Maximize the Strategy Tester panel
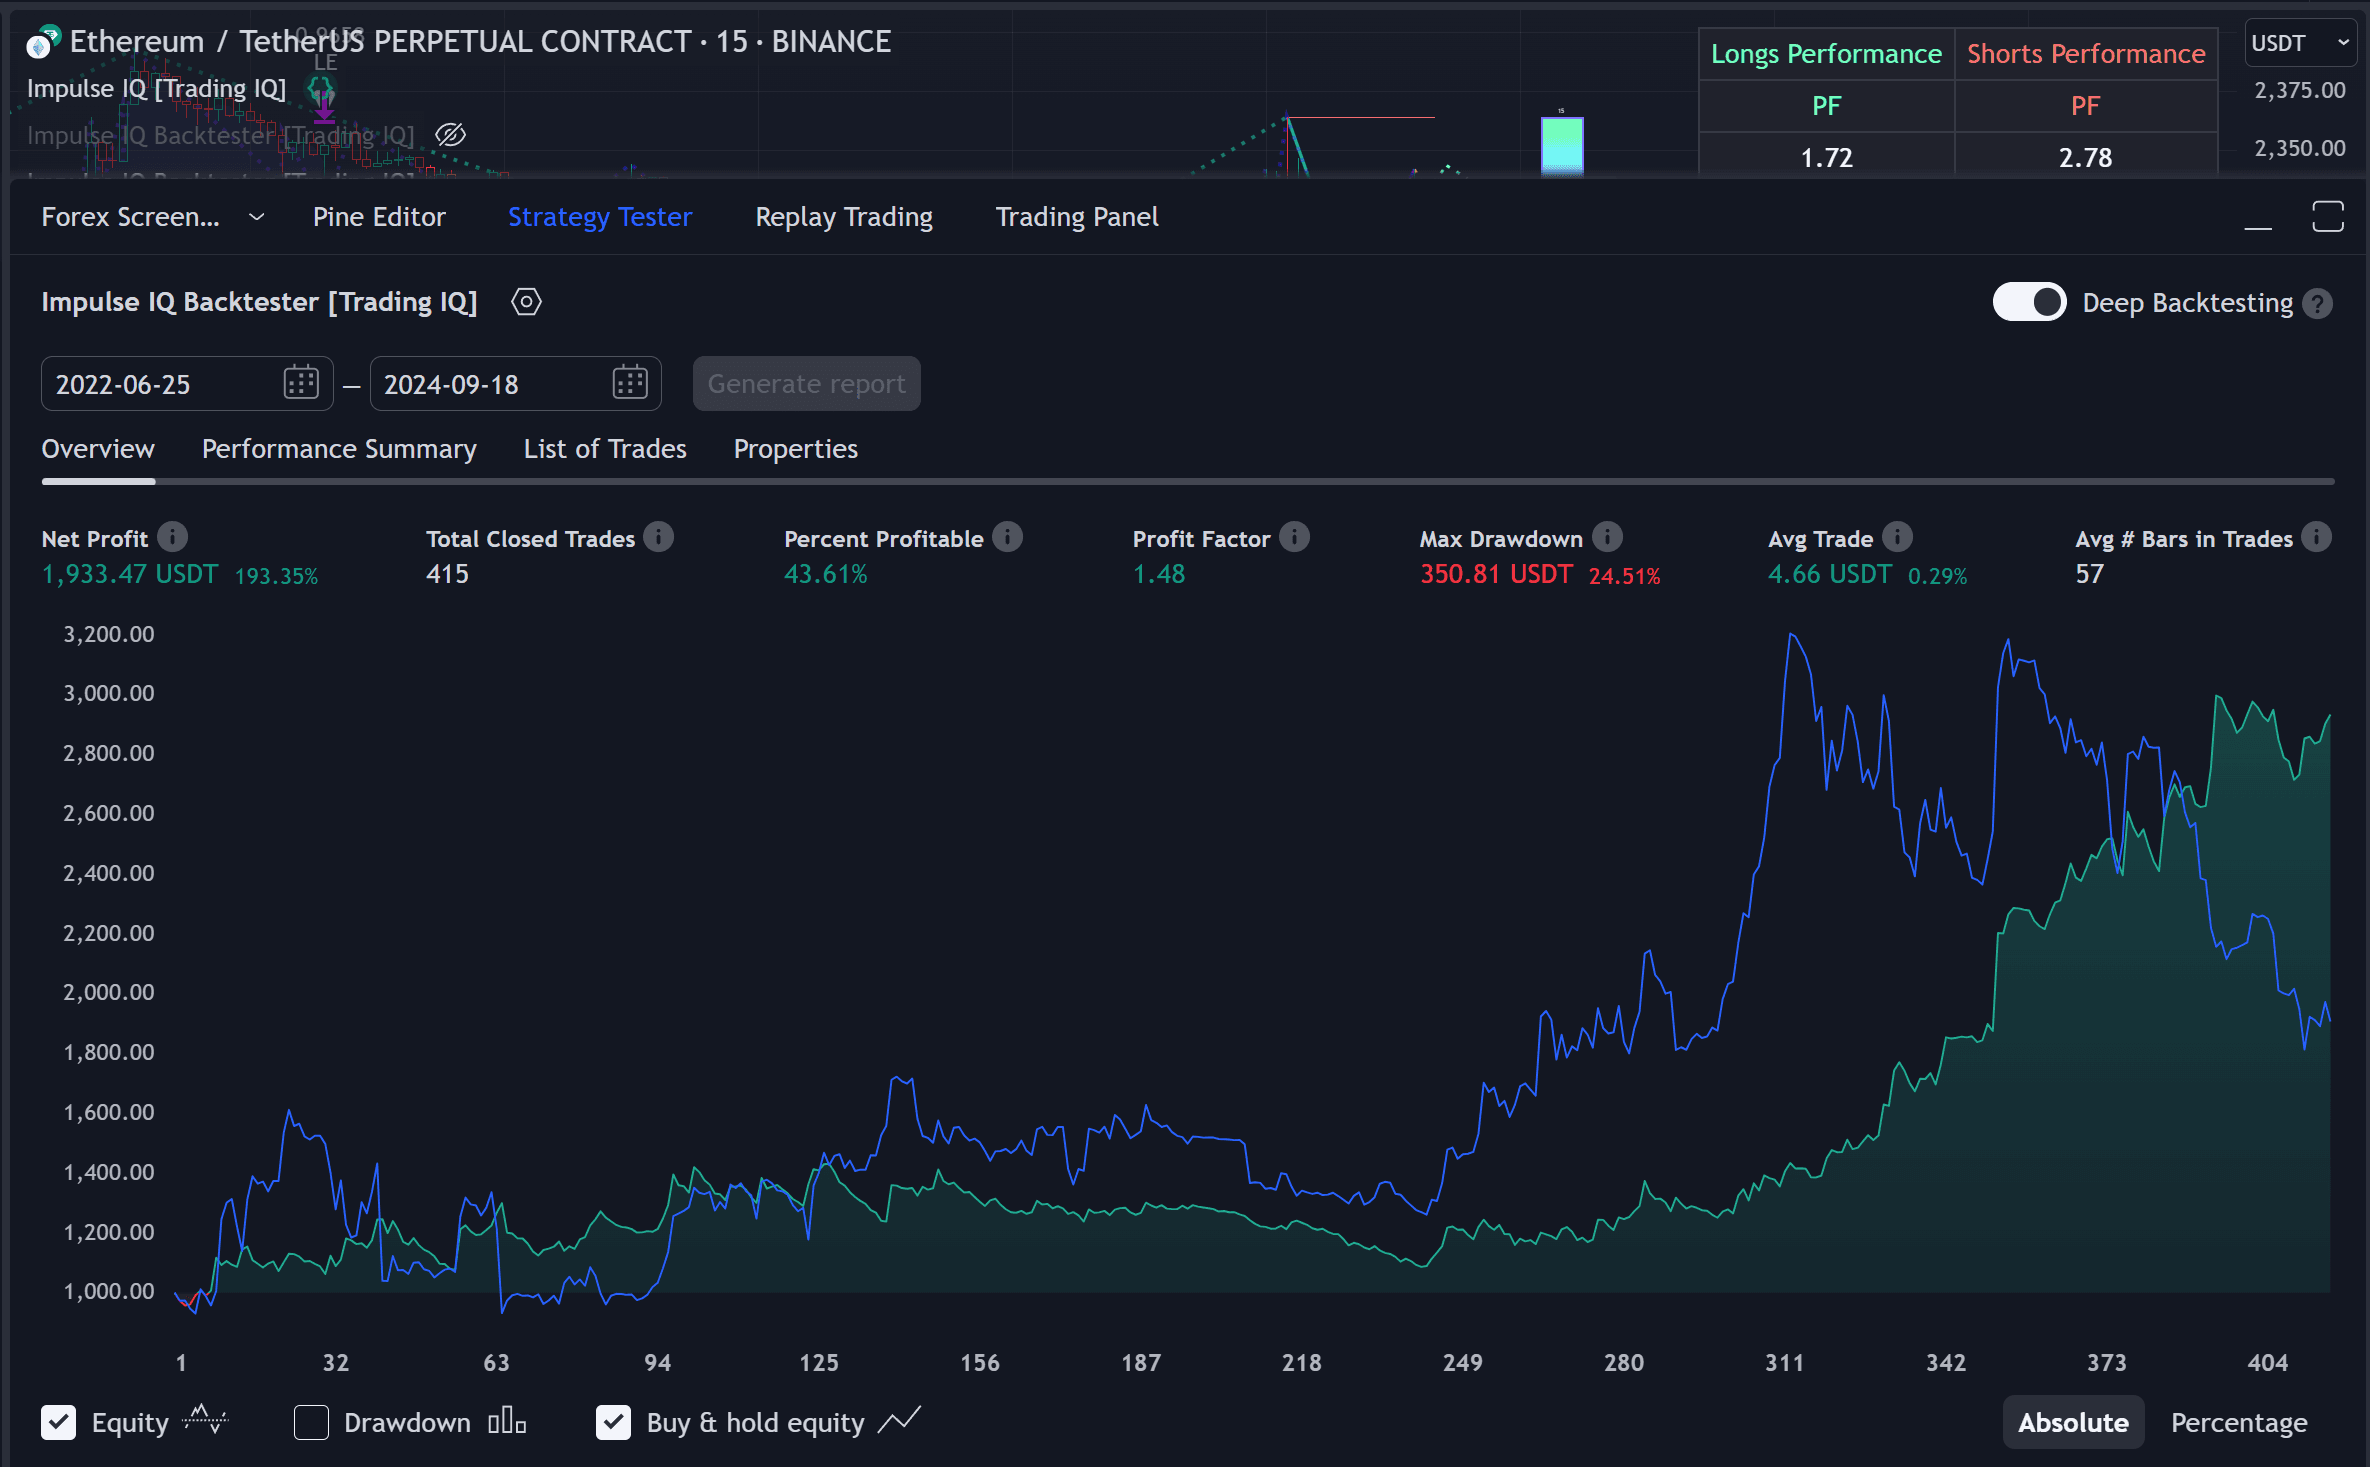The image size is (2370, 1467). (2328, 216)
